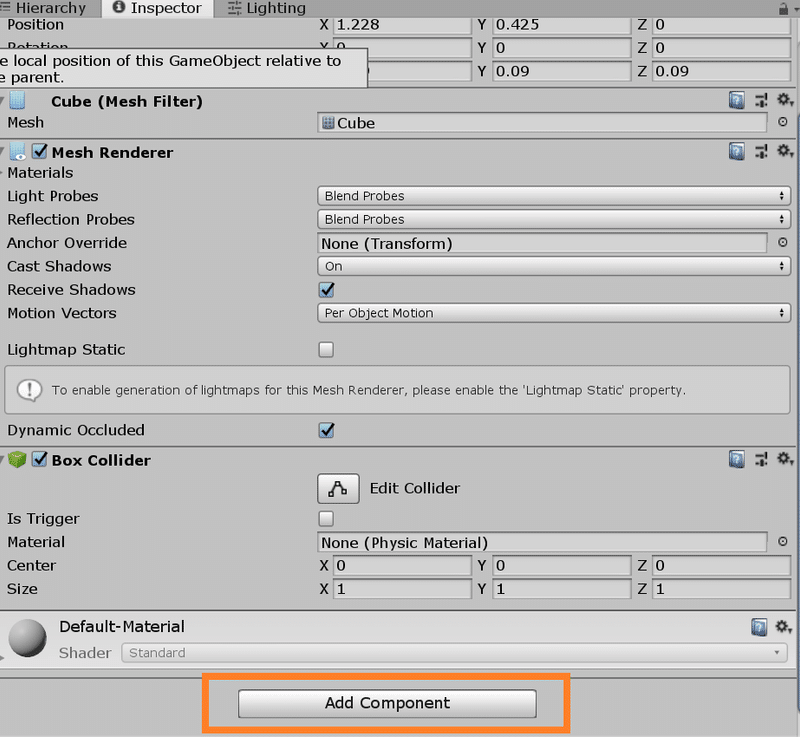800x737 pixels.
Task: Click the Default-Material header name
Action: point(121,626)
